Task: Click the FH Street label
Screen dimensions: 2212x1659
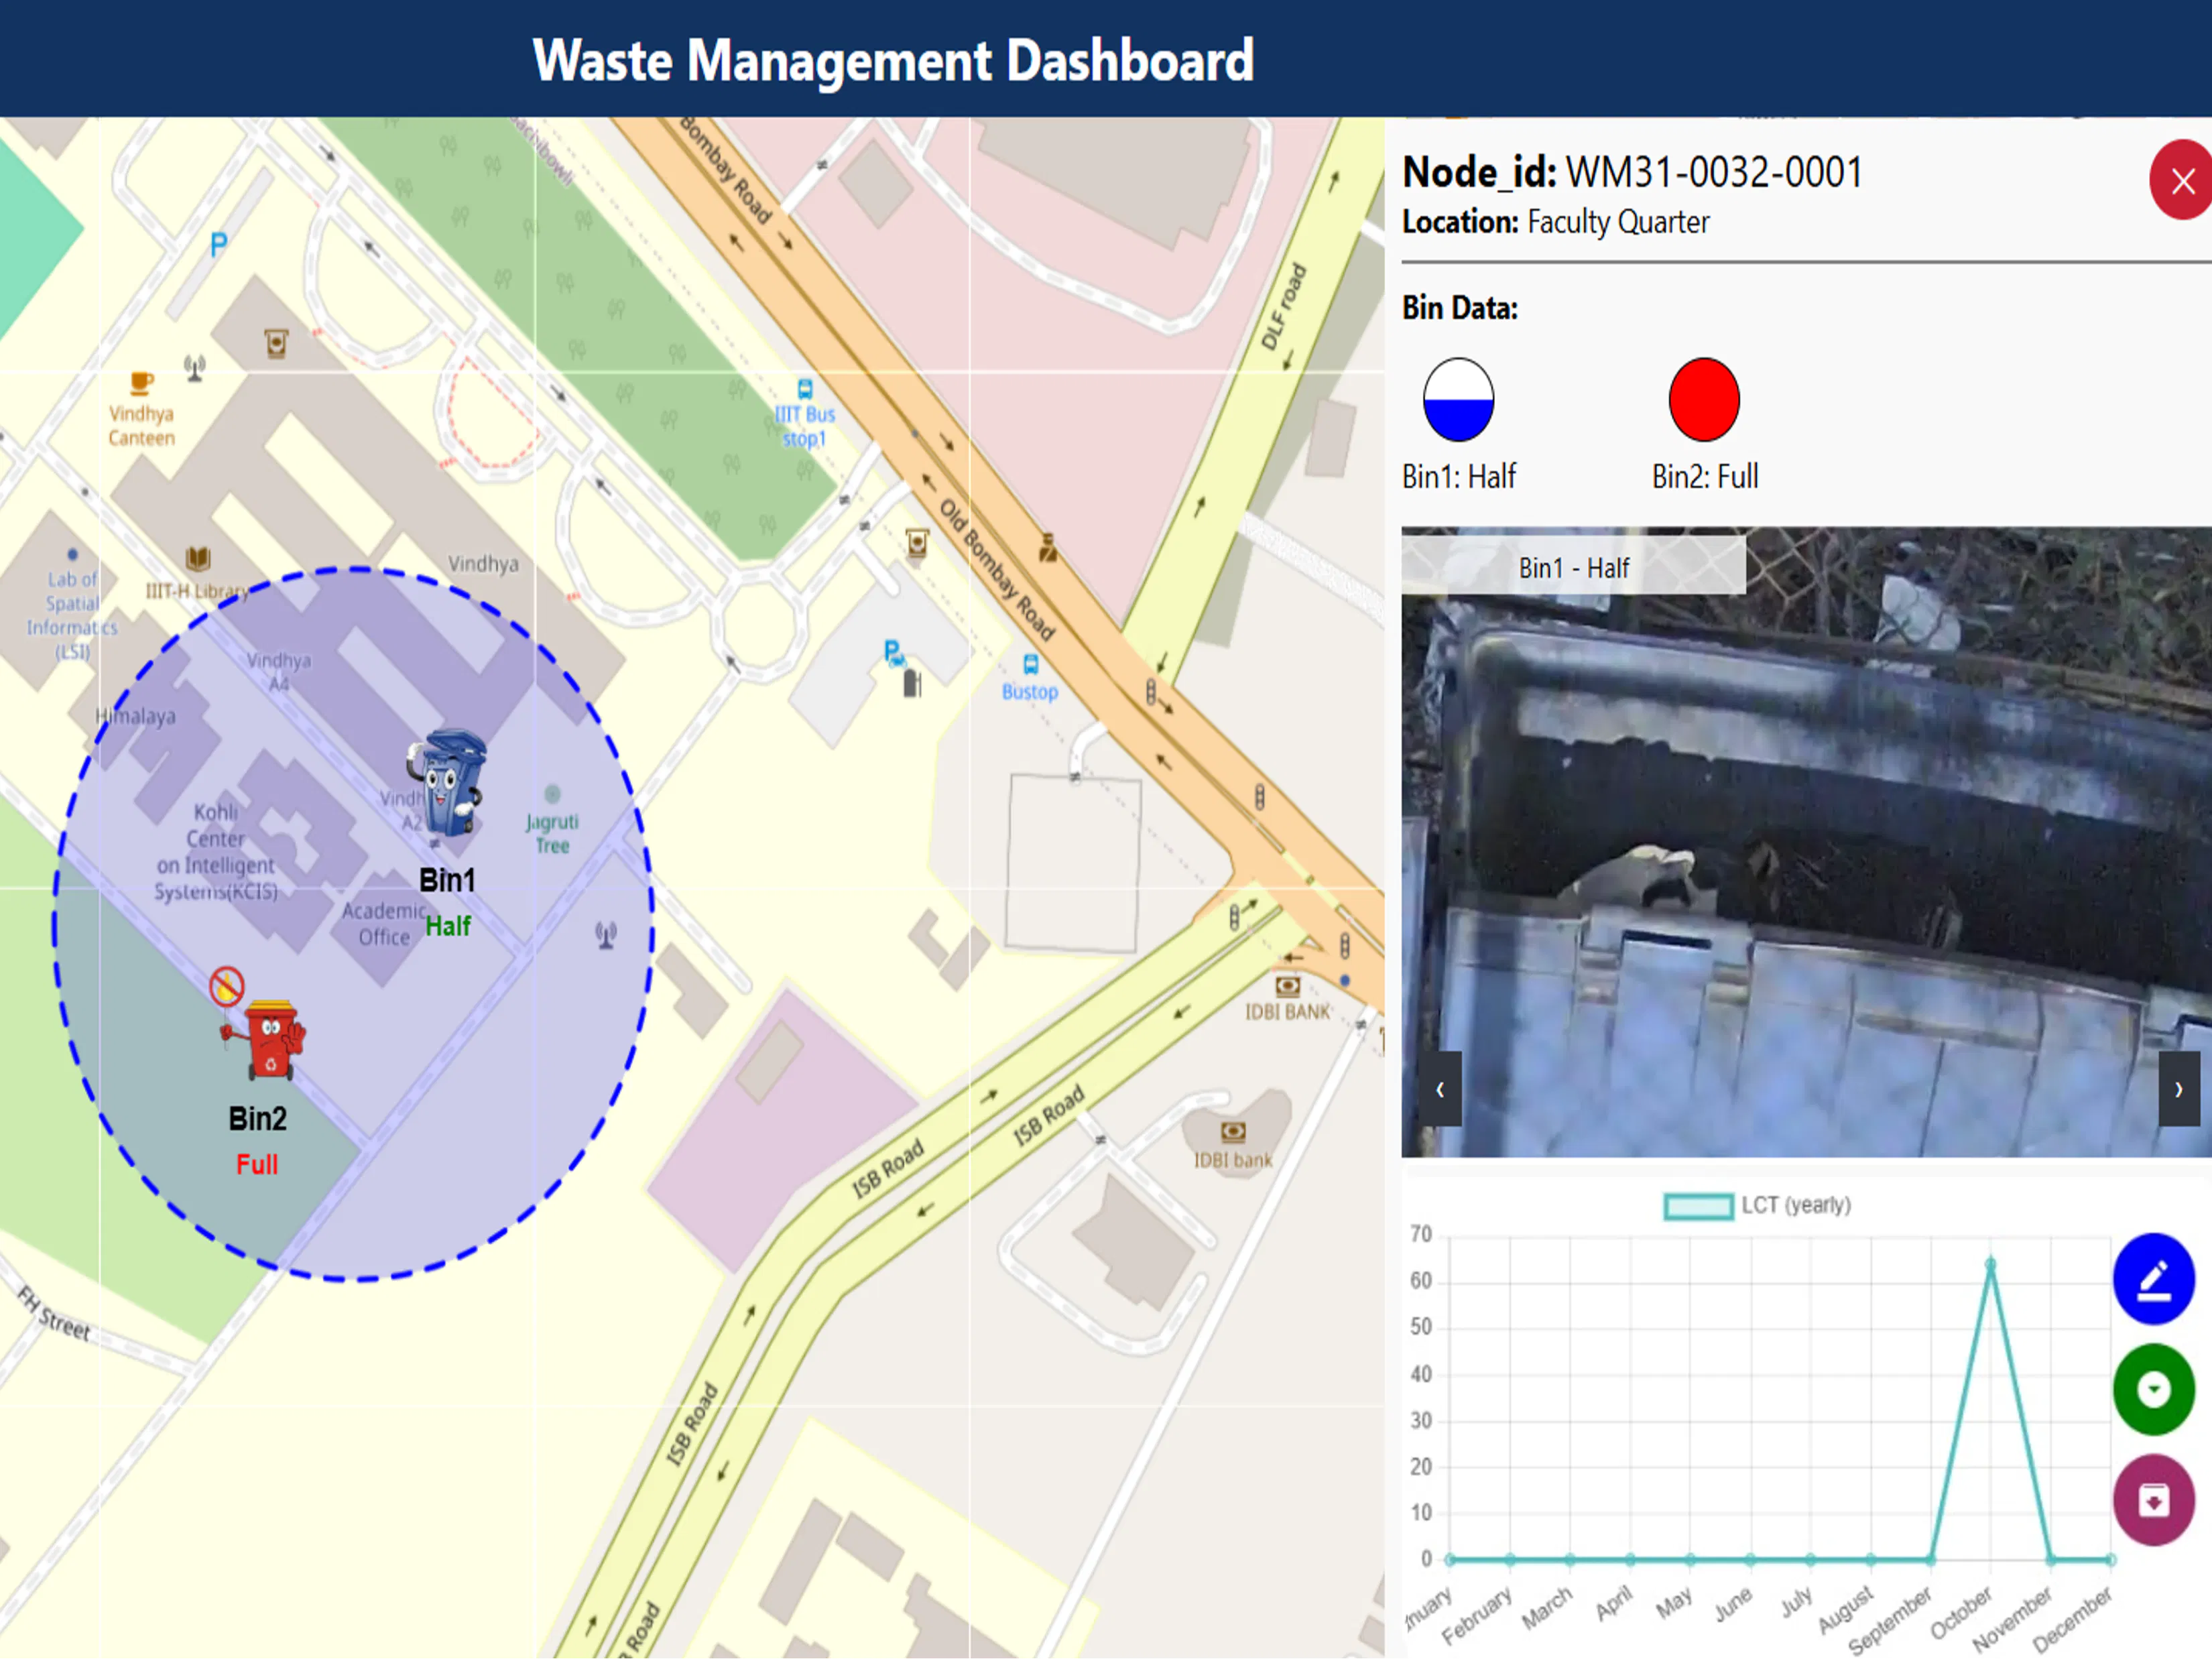Action: coord(54,1314)
